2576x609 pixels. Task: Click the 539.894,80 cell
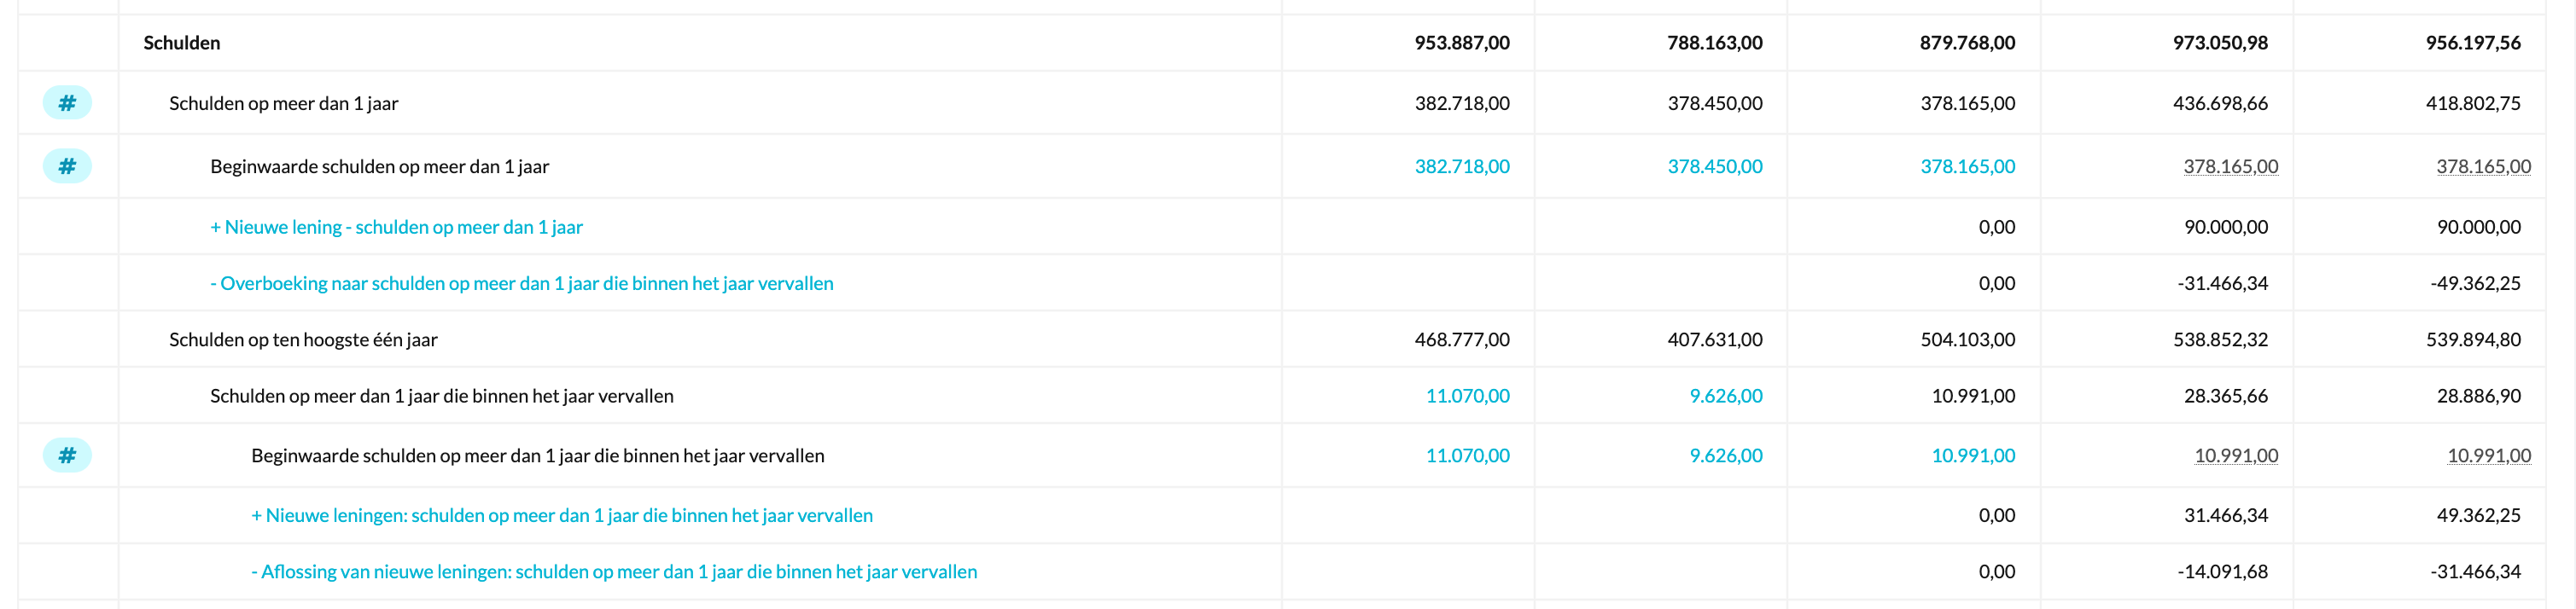[2472, 340]
